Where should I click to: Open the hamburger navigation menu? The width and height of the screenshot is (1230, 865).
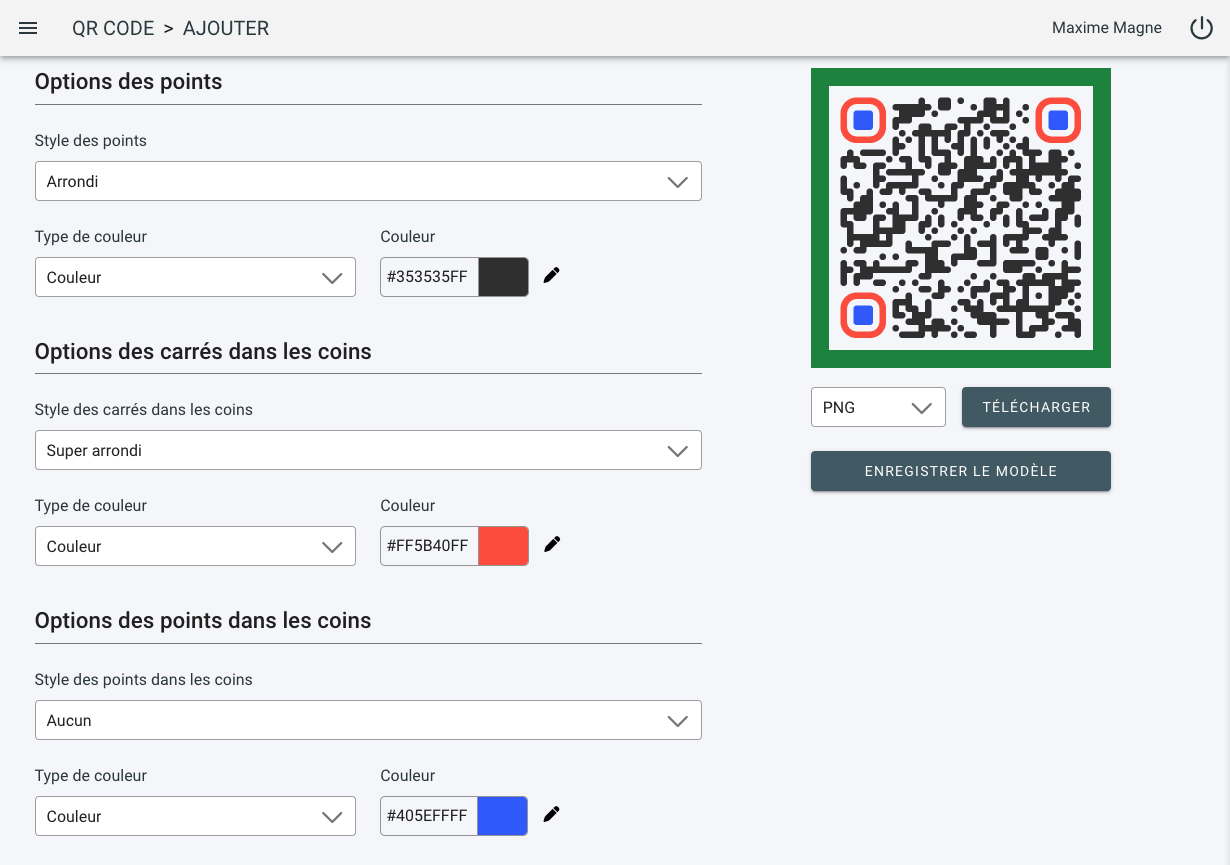(x=28, y=28)
